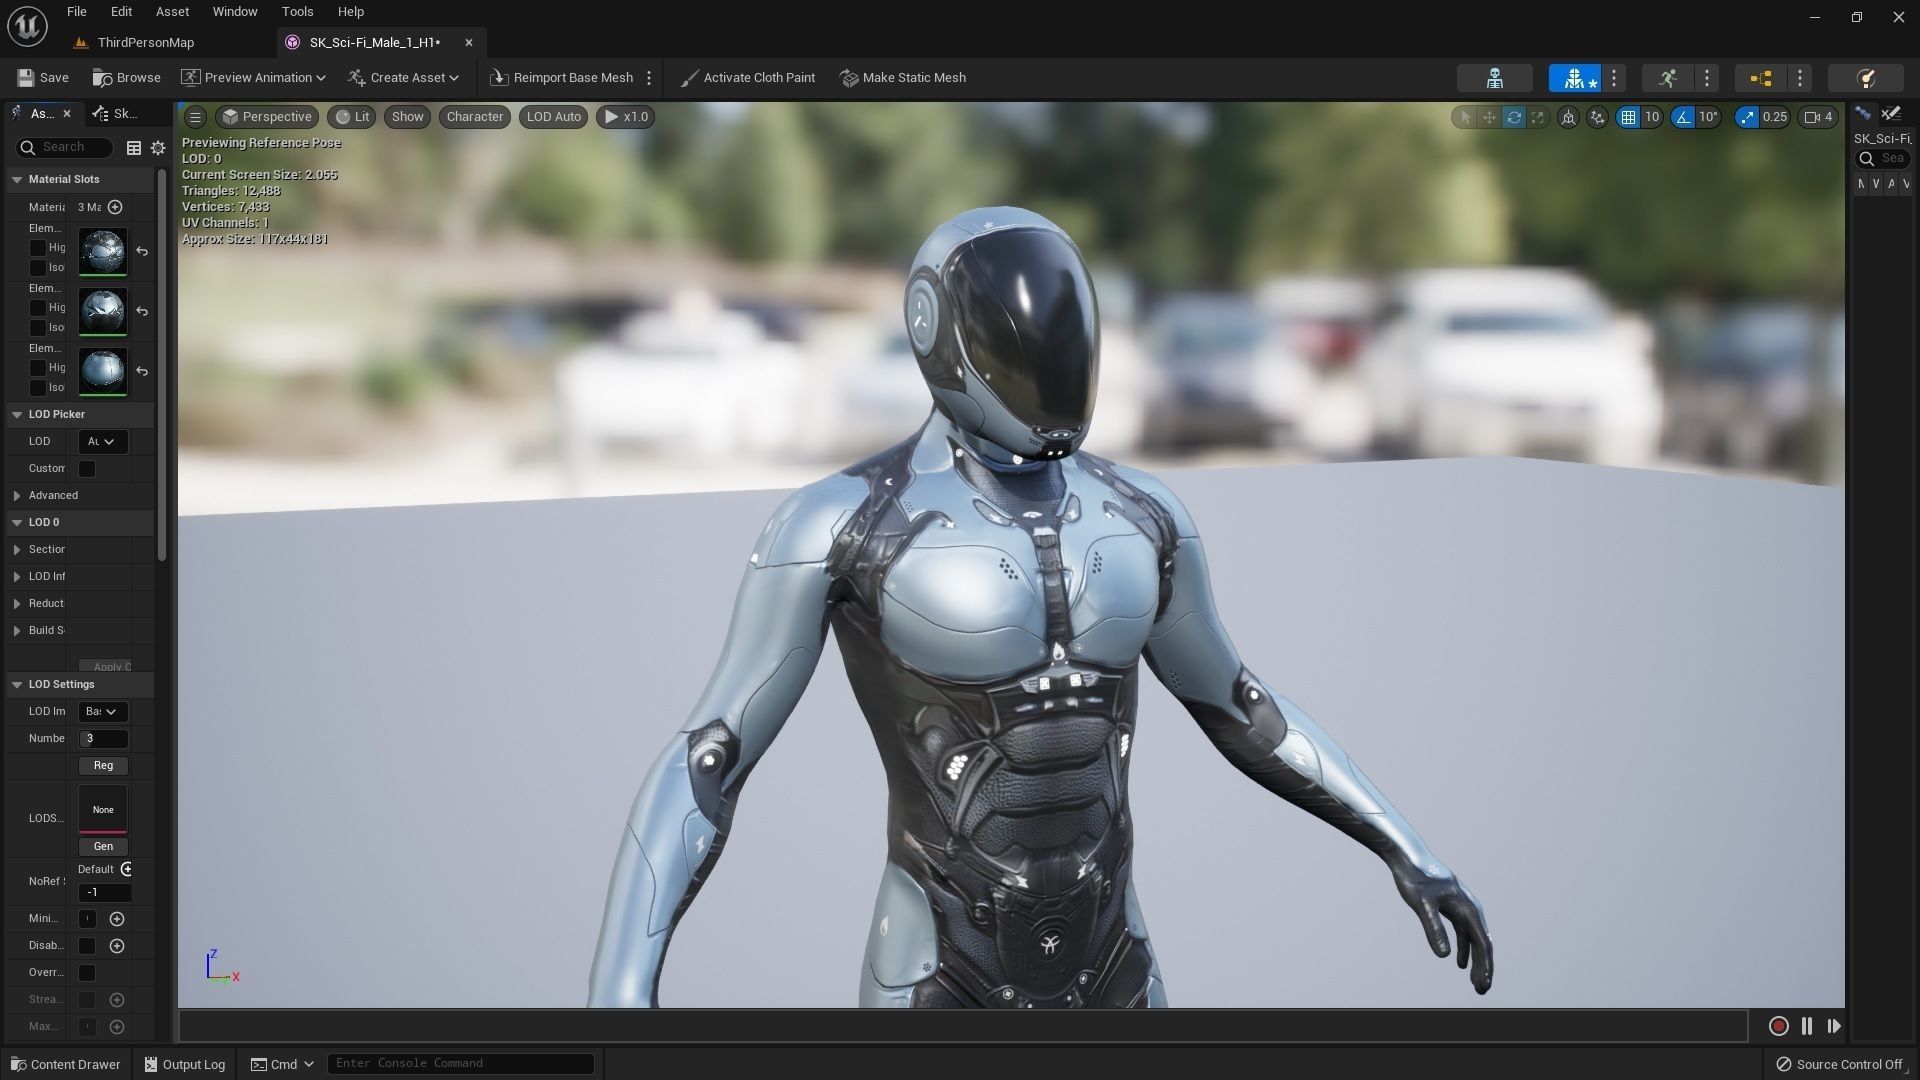Open the Tools menu
This screenshot has height=1080, width=1920.
pyautogui.click(x=297, y=12)
